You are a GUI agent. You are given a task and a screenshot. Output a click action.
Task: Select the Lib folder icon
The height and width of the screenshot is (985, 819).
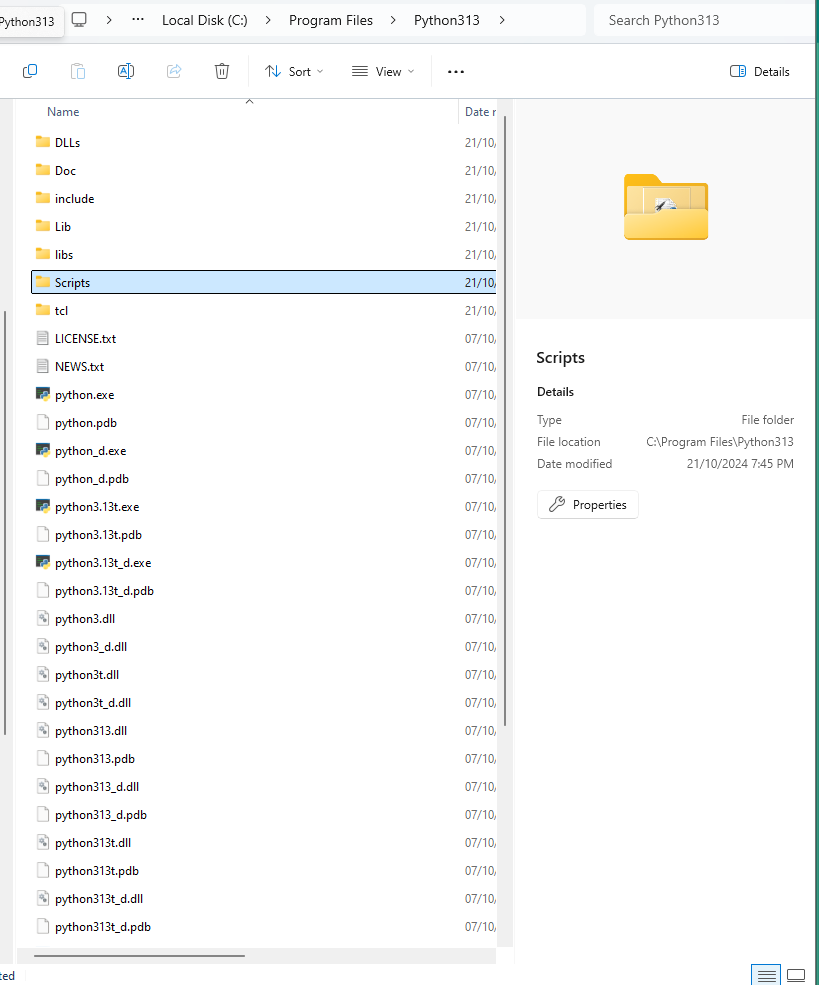click(x=43, y=226)
